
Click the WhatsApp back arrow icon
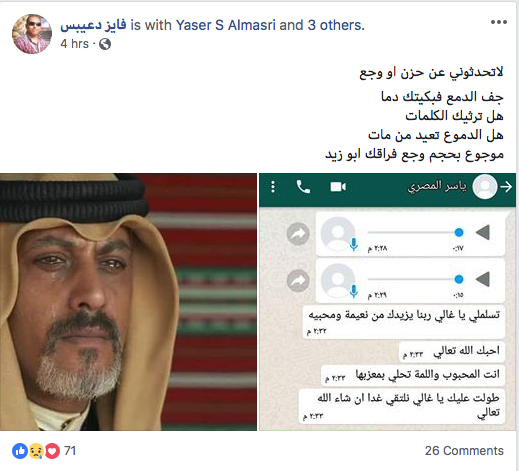tap(506, 187)
